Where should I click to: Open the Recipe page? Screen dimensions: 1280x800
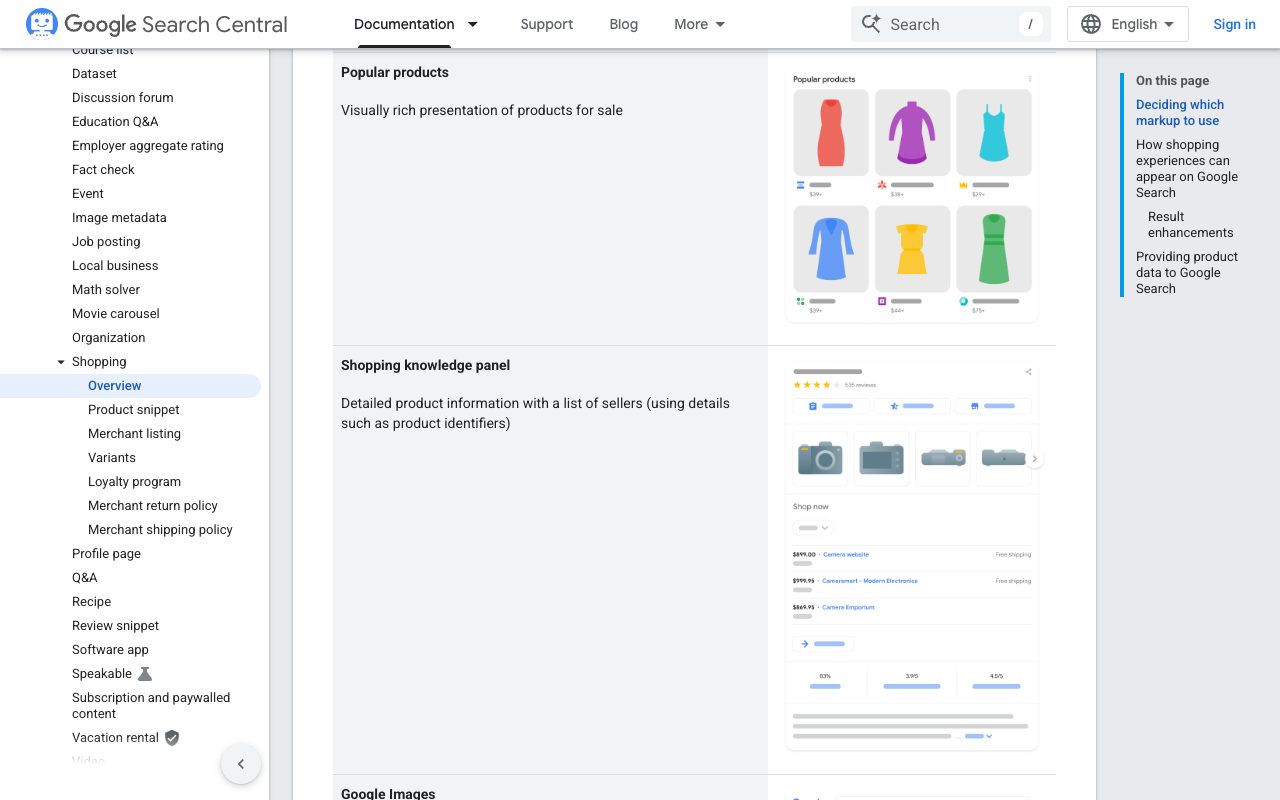91,602
